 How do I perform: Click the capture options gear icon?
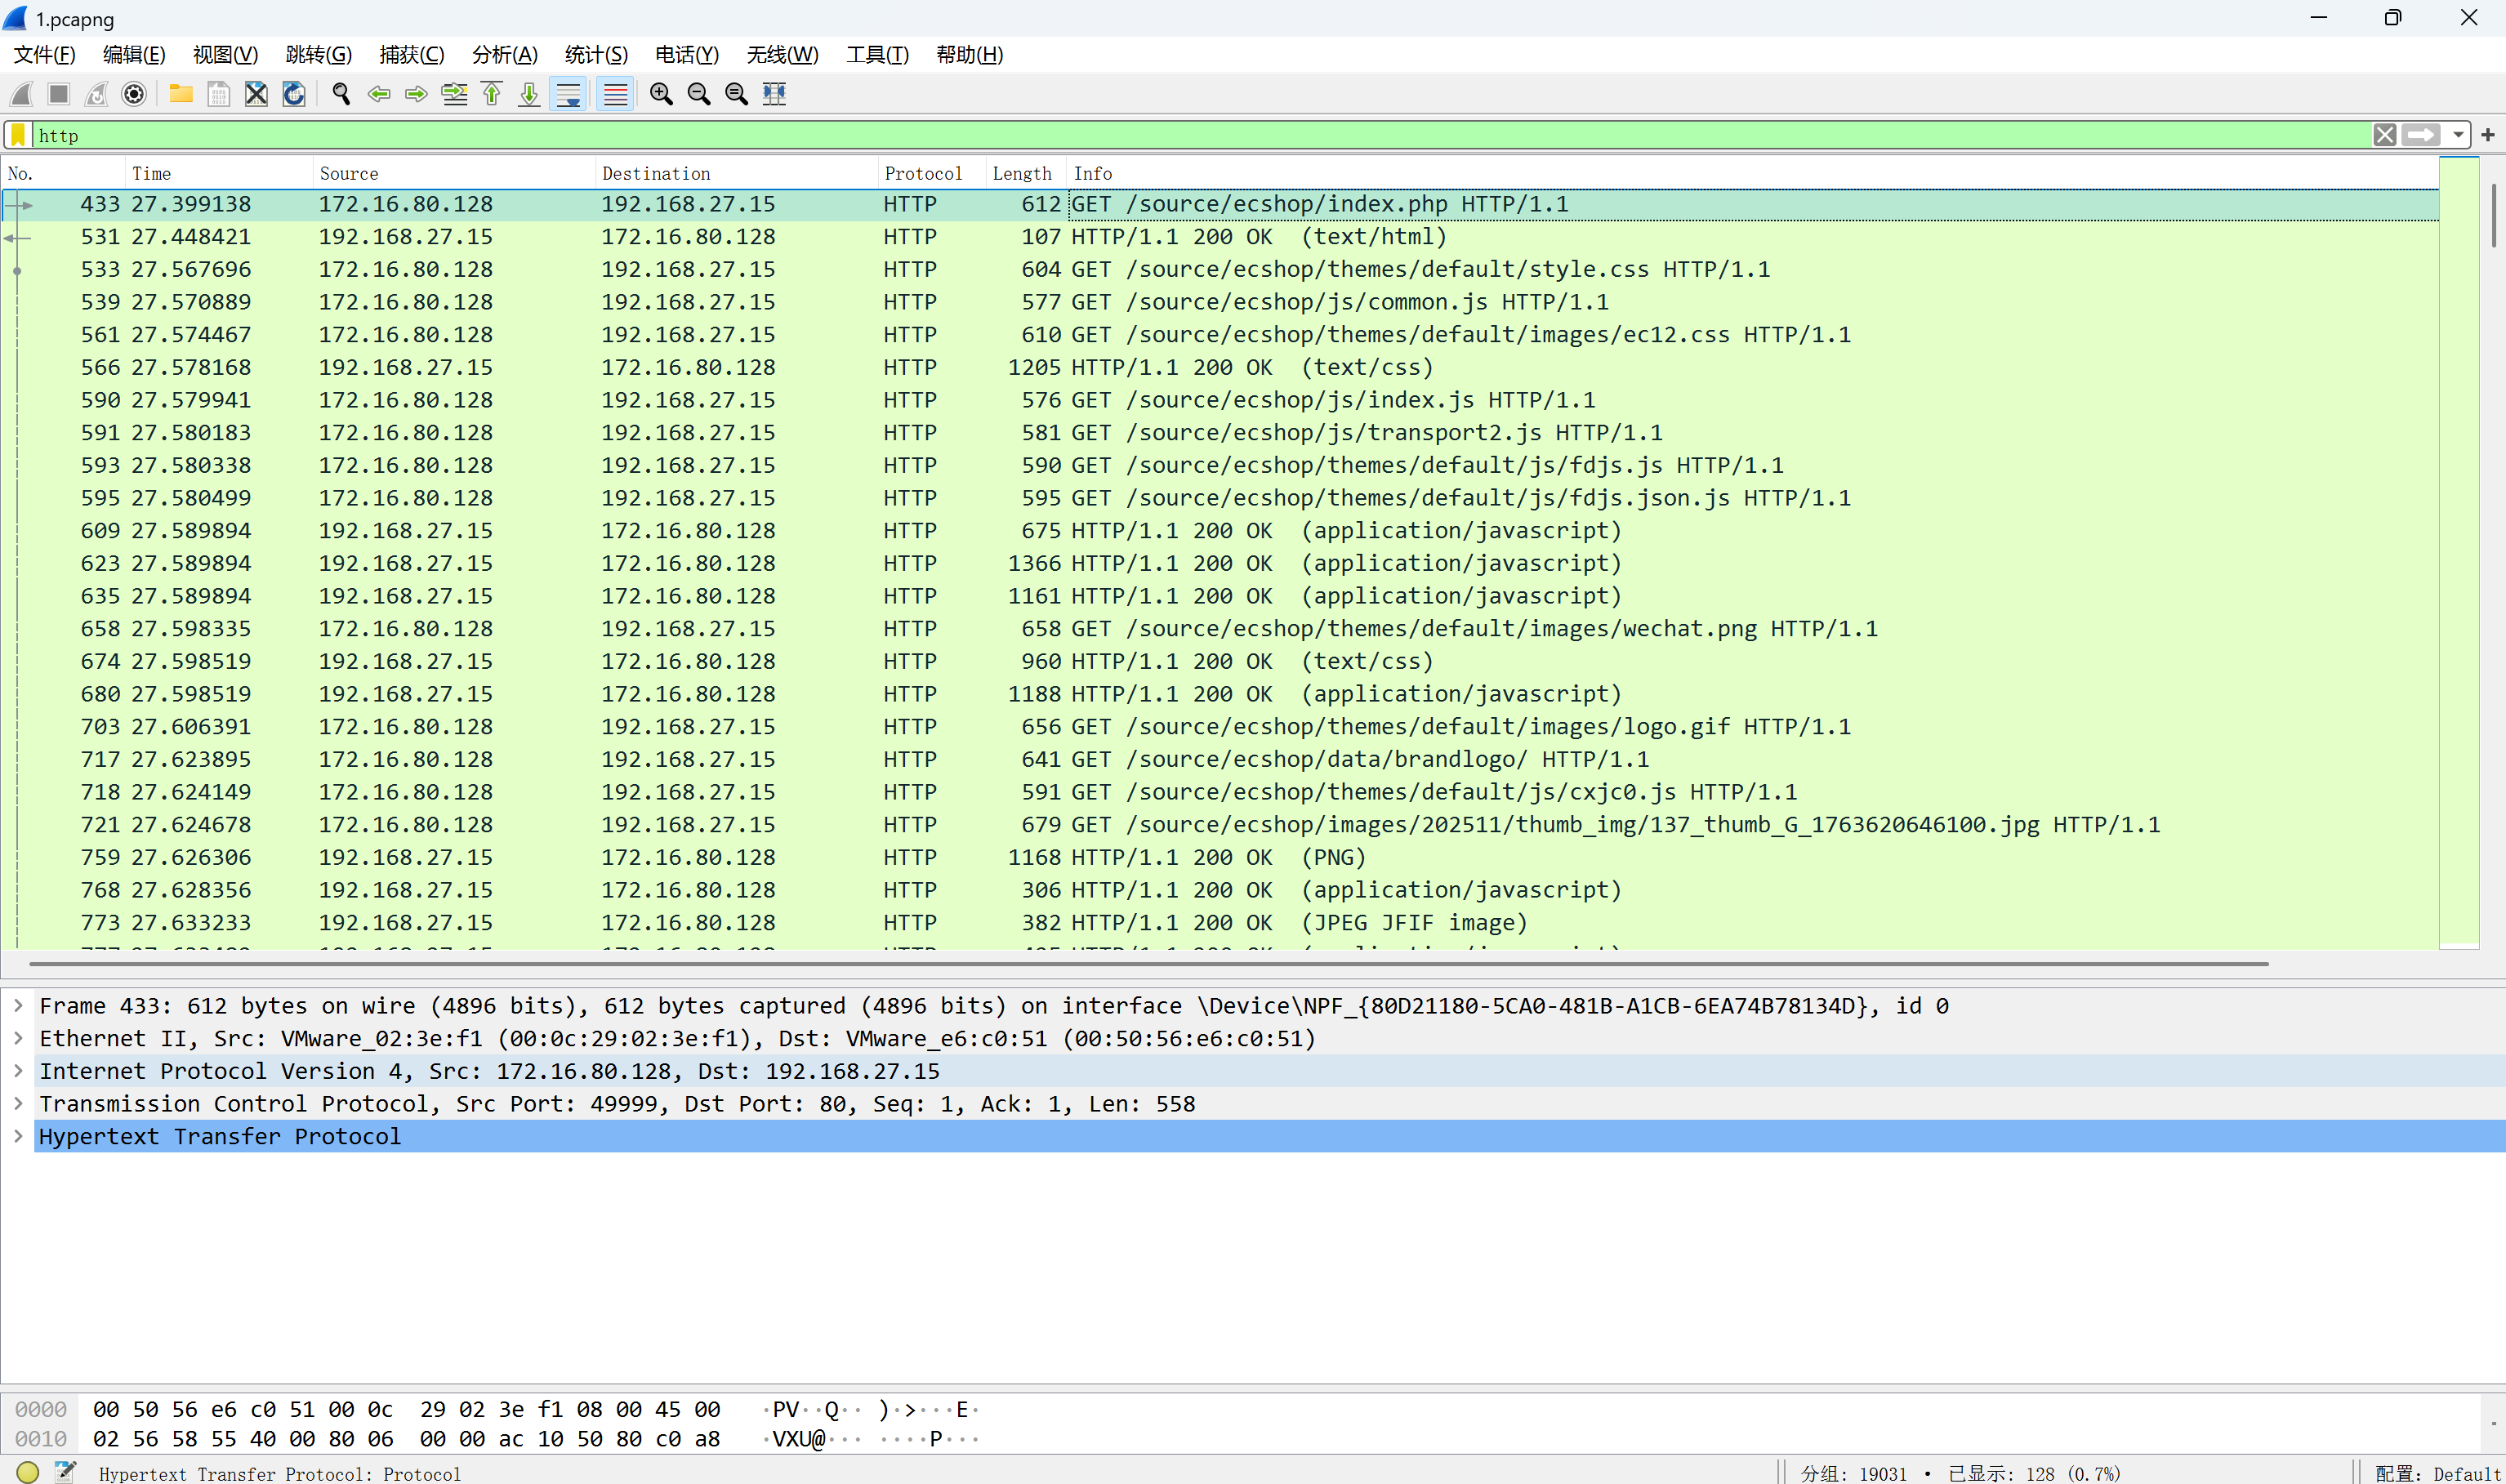(x=133, y=94)
